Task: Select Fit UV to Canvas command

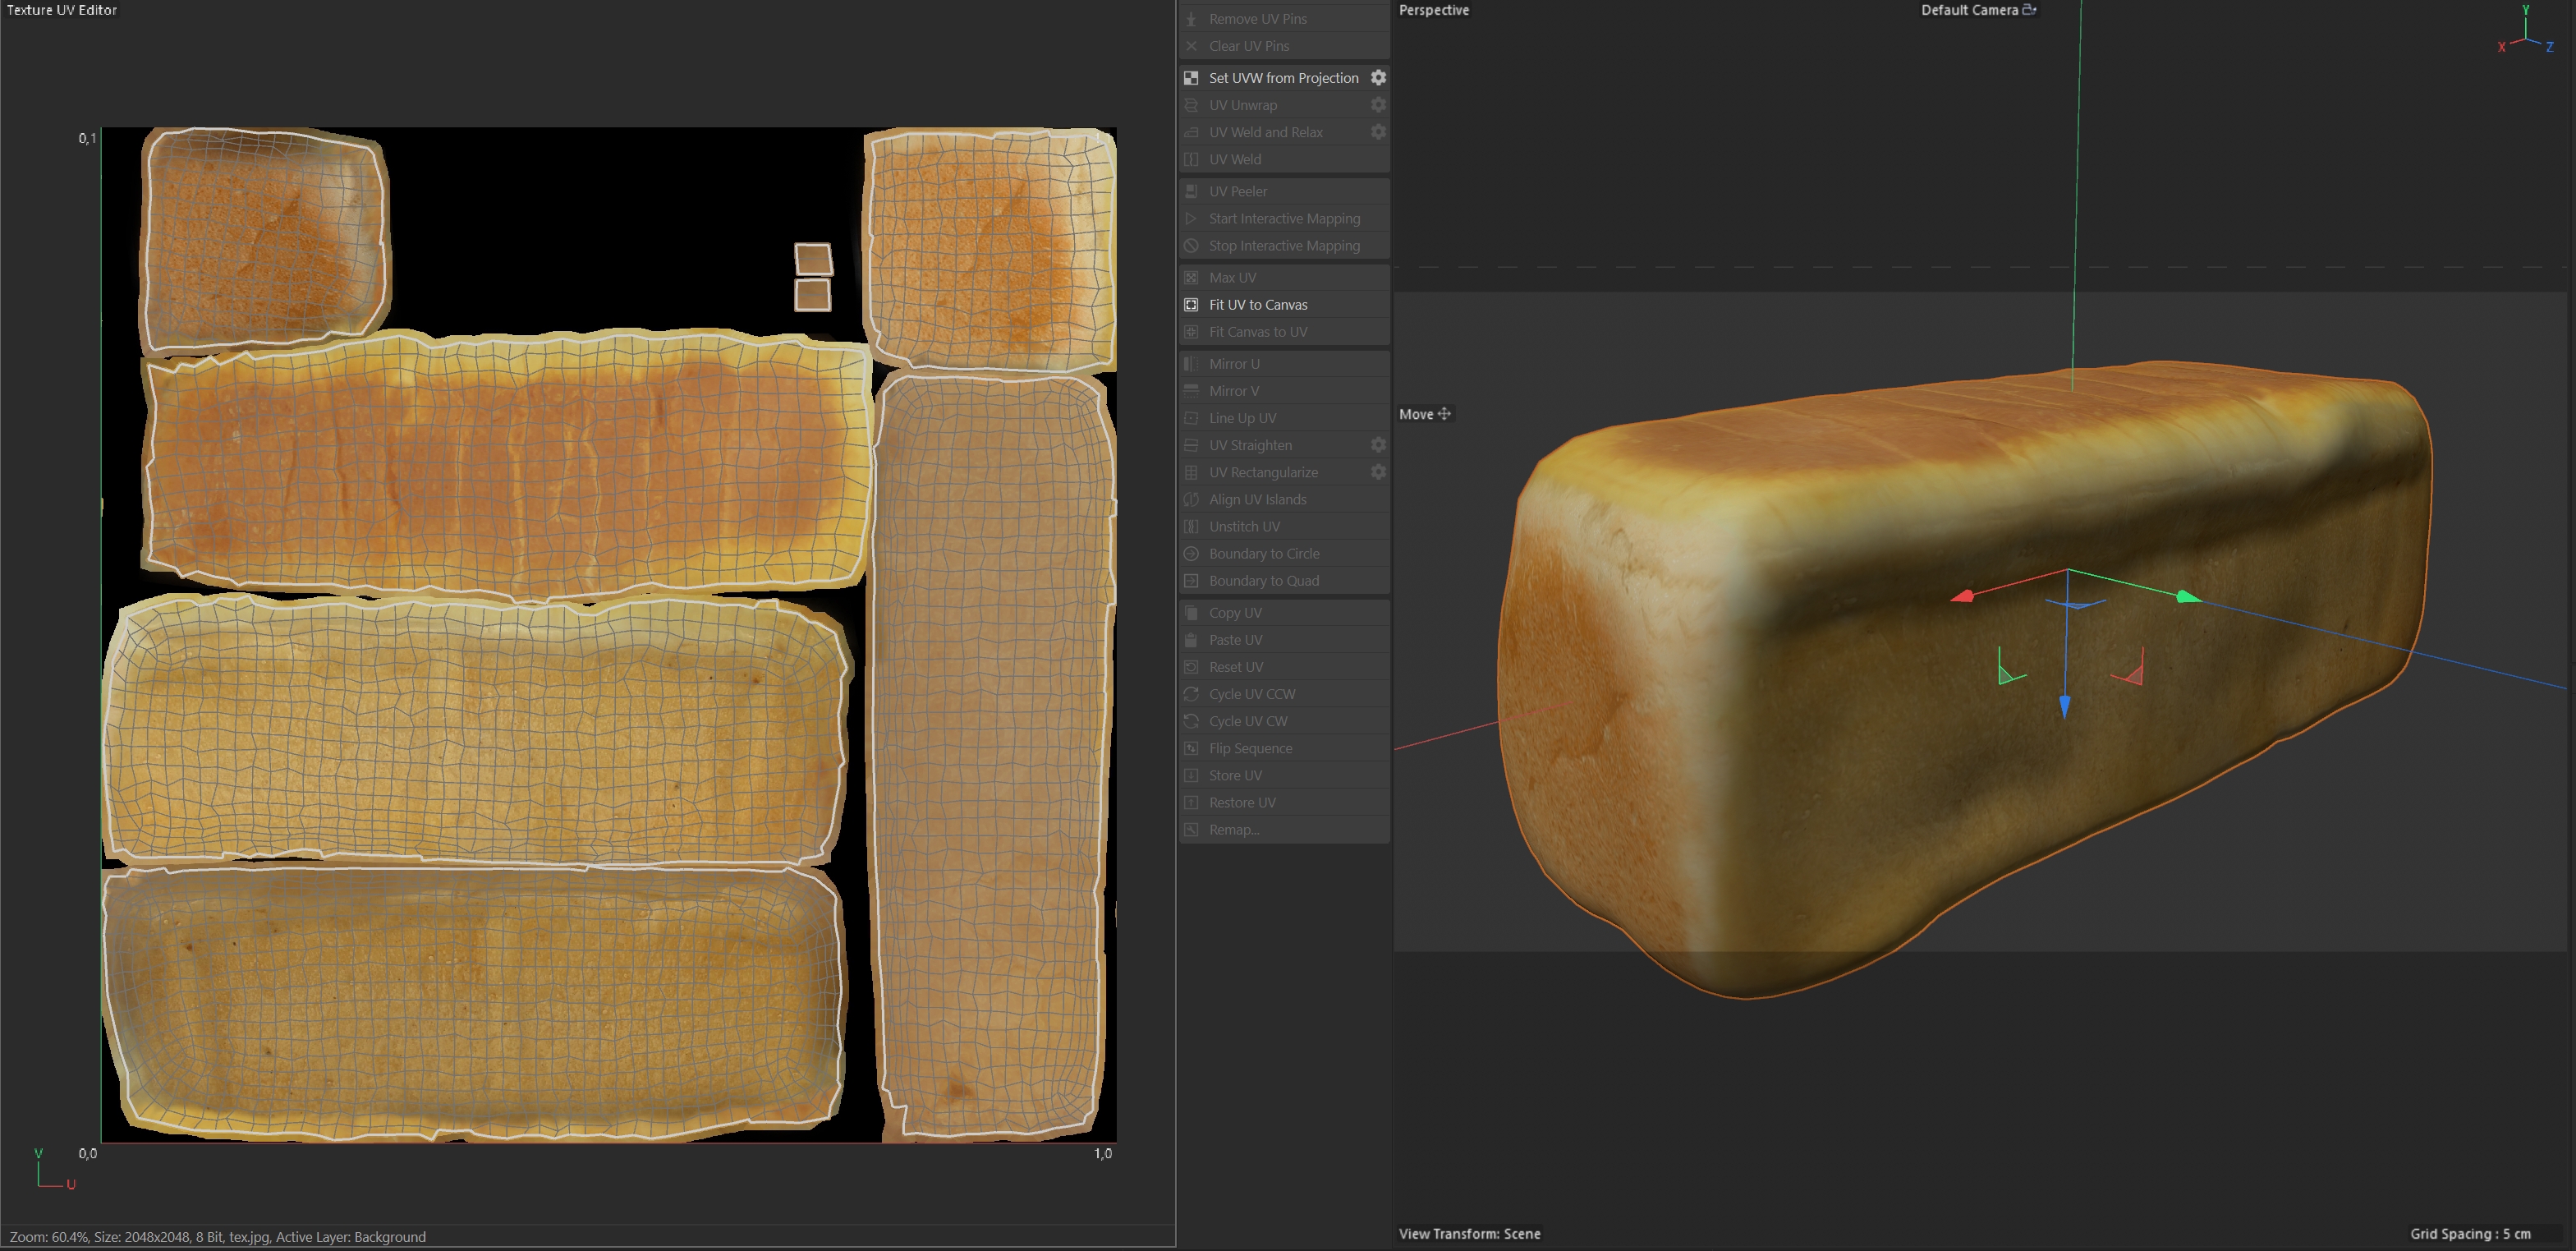Action: pyautogui.click(x=1257, y=304)
